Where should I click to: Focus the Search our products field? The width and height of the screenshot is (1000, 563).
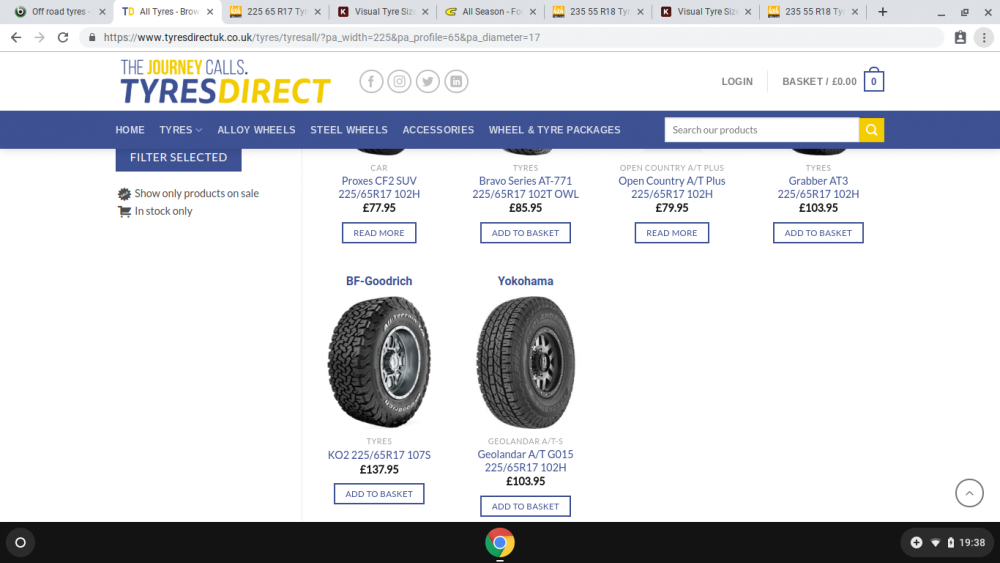pos(761,130)
